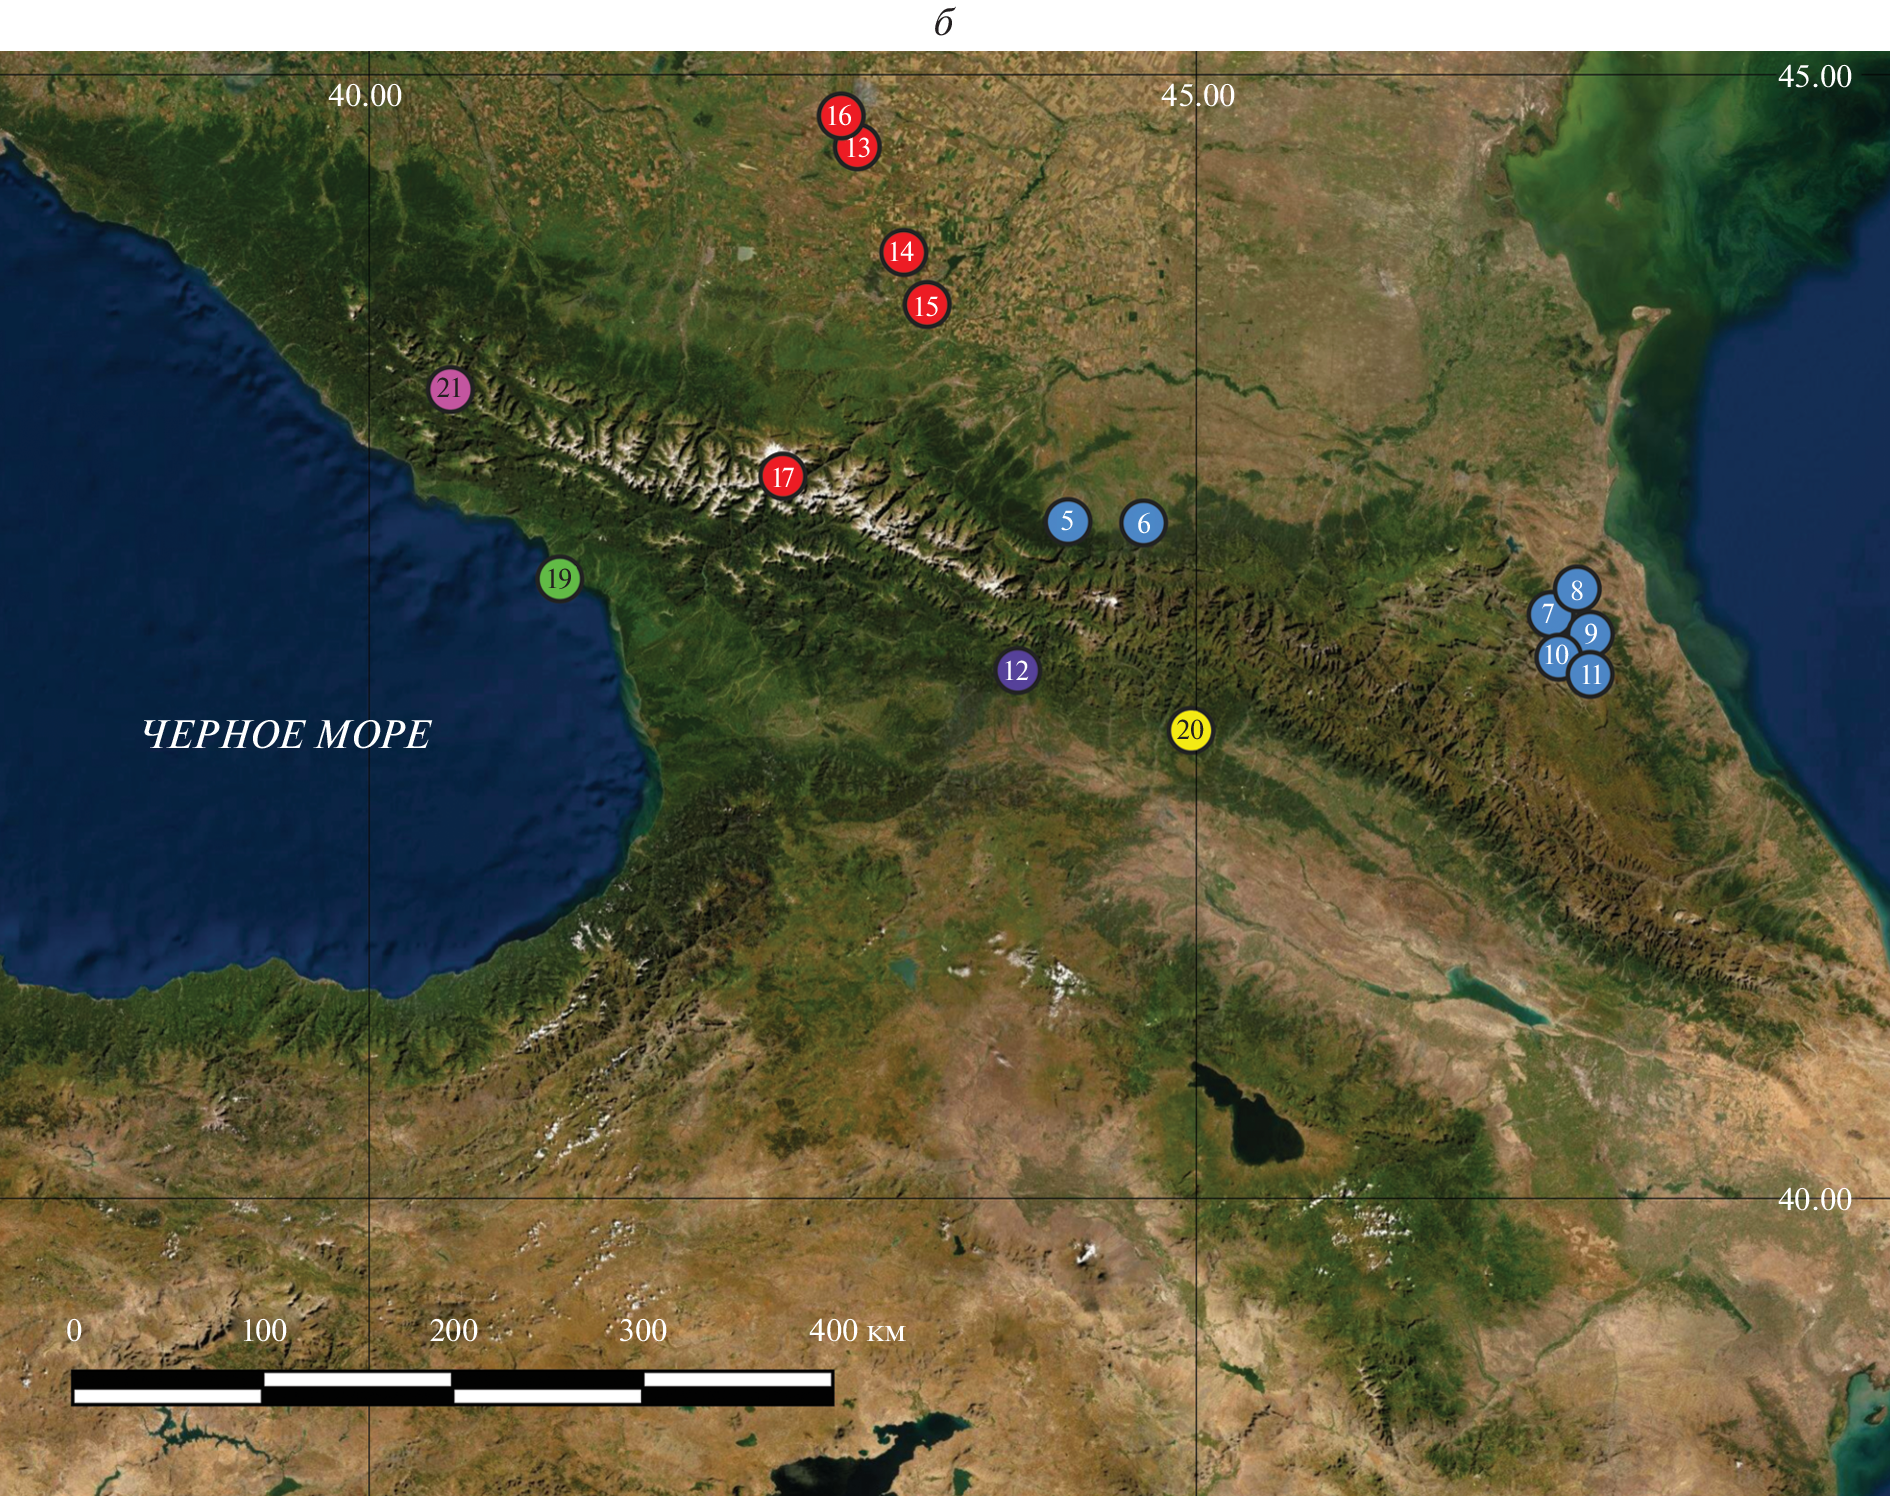This screenshot has height=1496, width=1890.
Task: Click the ЧЕРНОЕ МОРЕ sea label
Action: click(286, 735)
